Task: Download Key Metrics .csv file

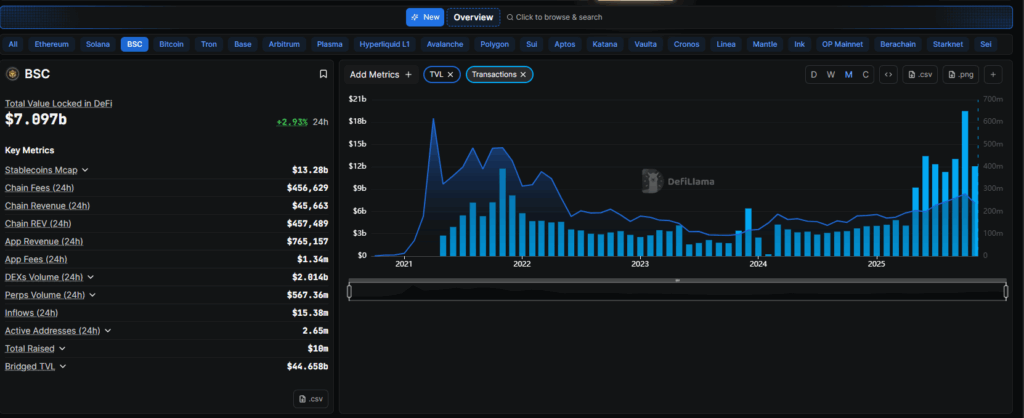Action: pyautogui.click(x=311, y=399)
